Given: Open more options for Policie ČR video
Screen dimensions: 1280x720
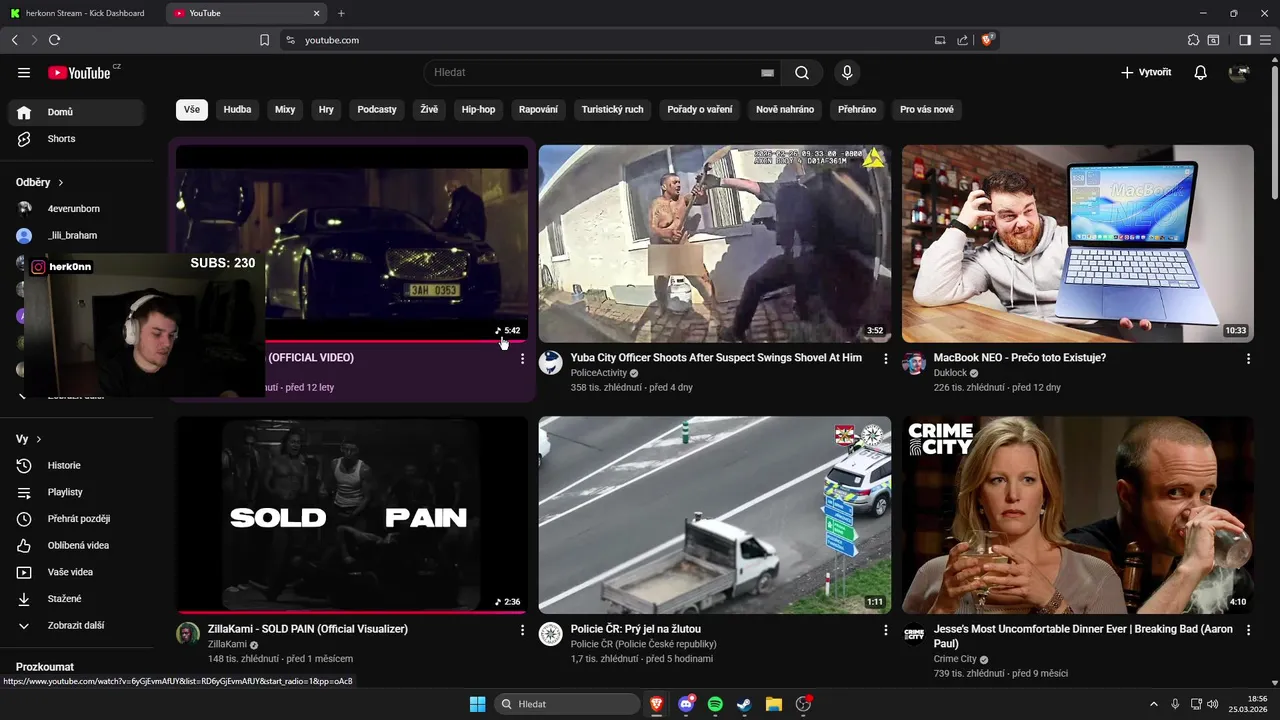Looking at the screenshot, I should coord(885,630).
